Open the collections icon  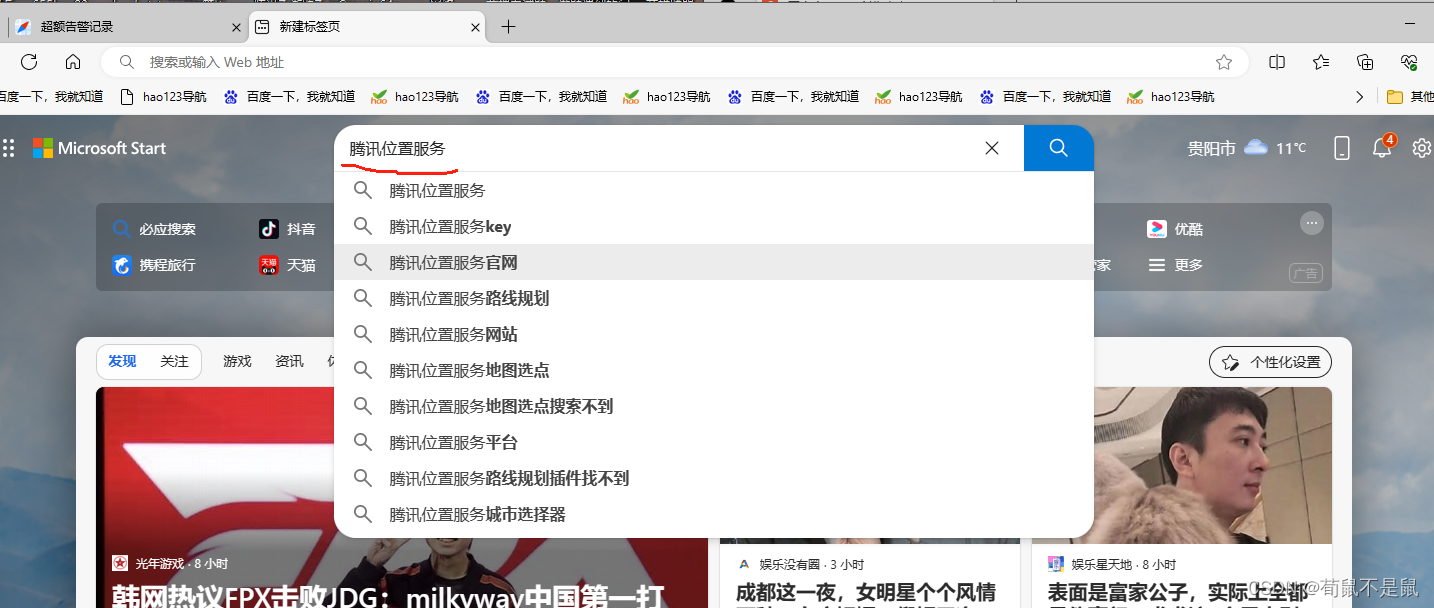click(1365, 62)
